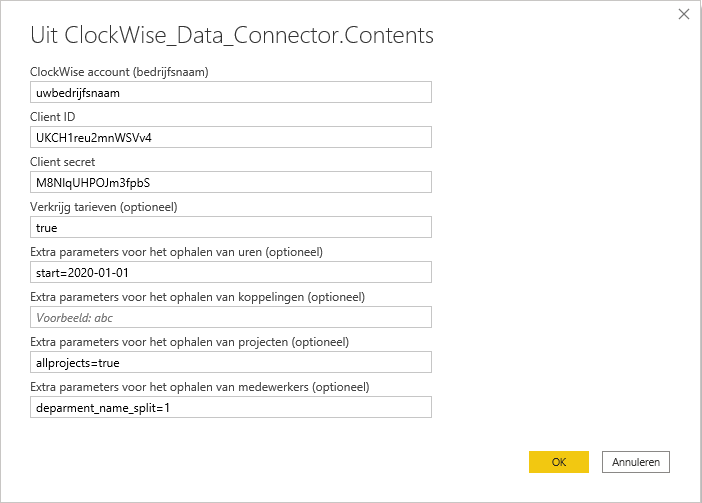The image size is (702, 503).
Task: Select the Client secret input field
Action: (x=231, y=182)
